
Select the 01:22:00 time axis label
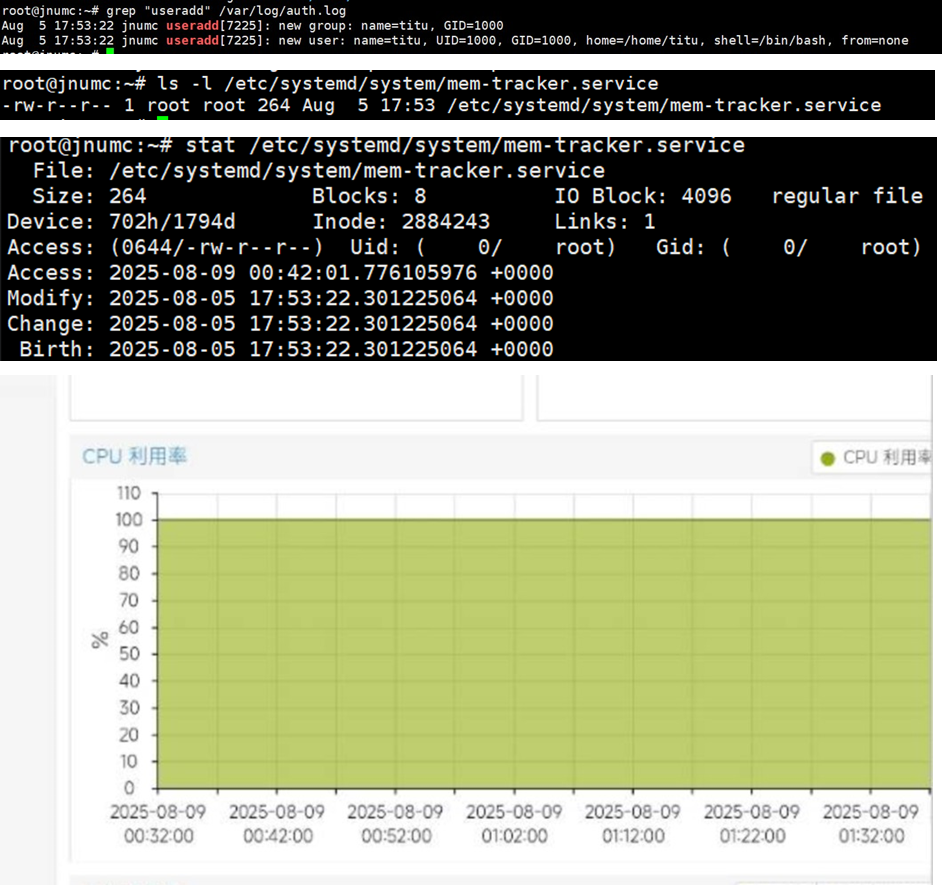click(x=752, y=824)
